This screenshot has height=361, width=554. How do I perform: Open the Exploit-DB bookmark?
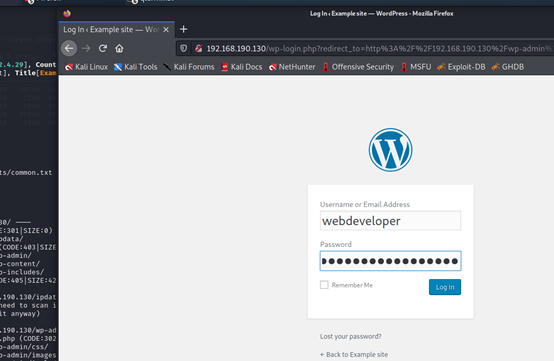pos(461,67)
